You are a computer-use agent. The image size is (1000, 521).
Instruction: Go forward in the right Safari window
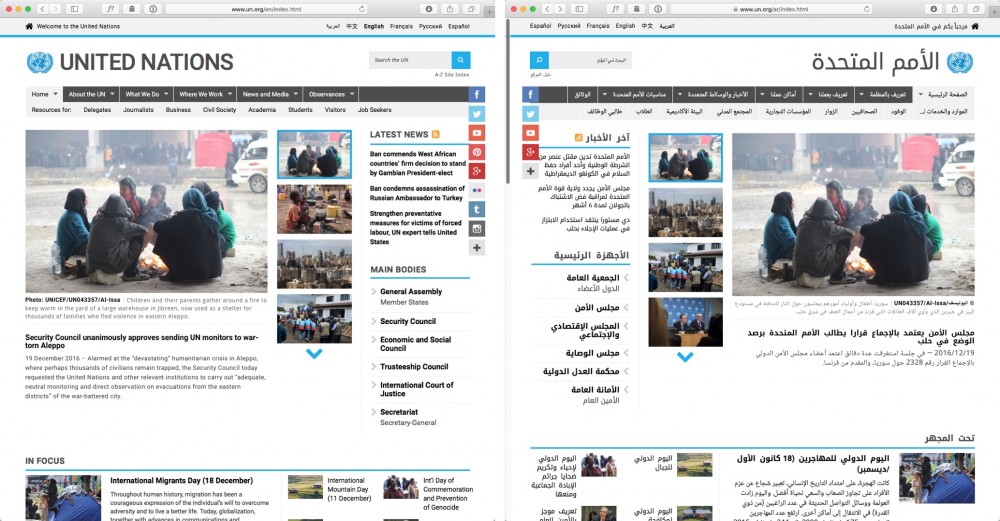(560, 9)
